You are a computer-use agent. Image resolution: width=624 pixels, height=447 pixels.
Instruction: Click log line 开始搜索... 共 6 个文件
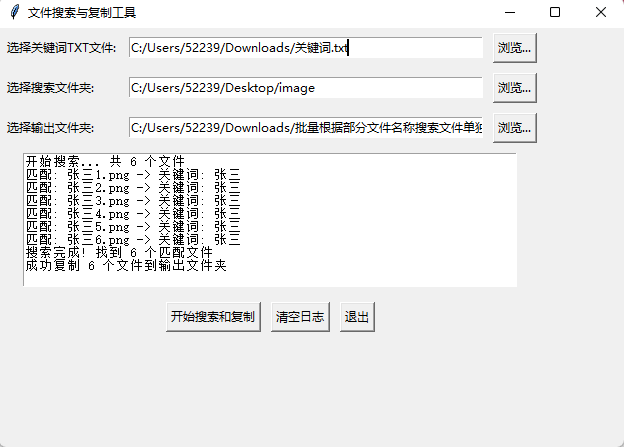105,161
